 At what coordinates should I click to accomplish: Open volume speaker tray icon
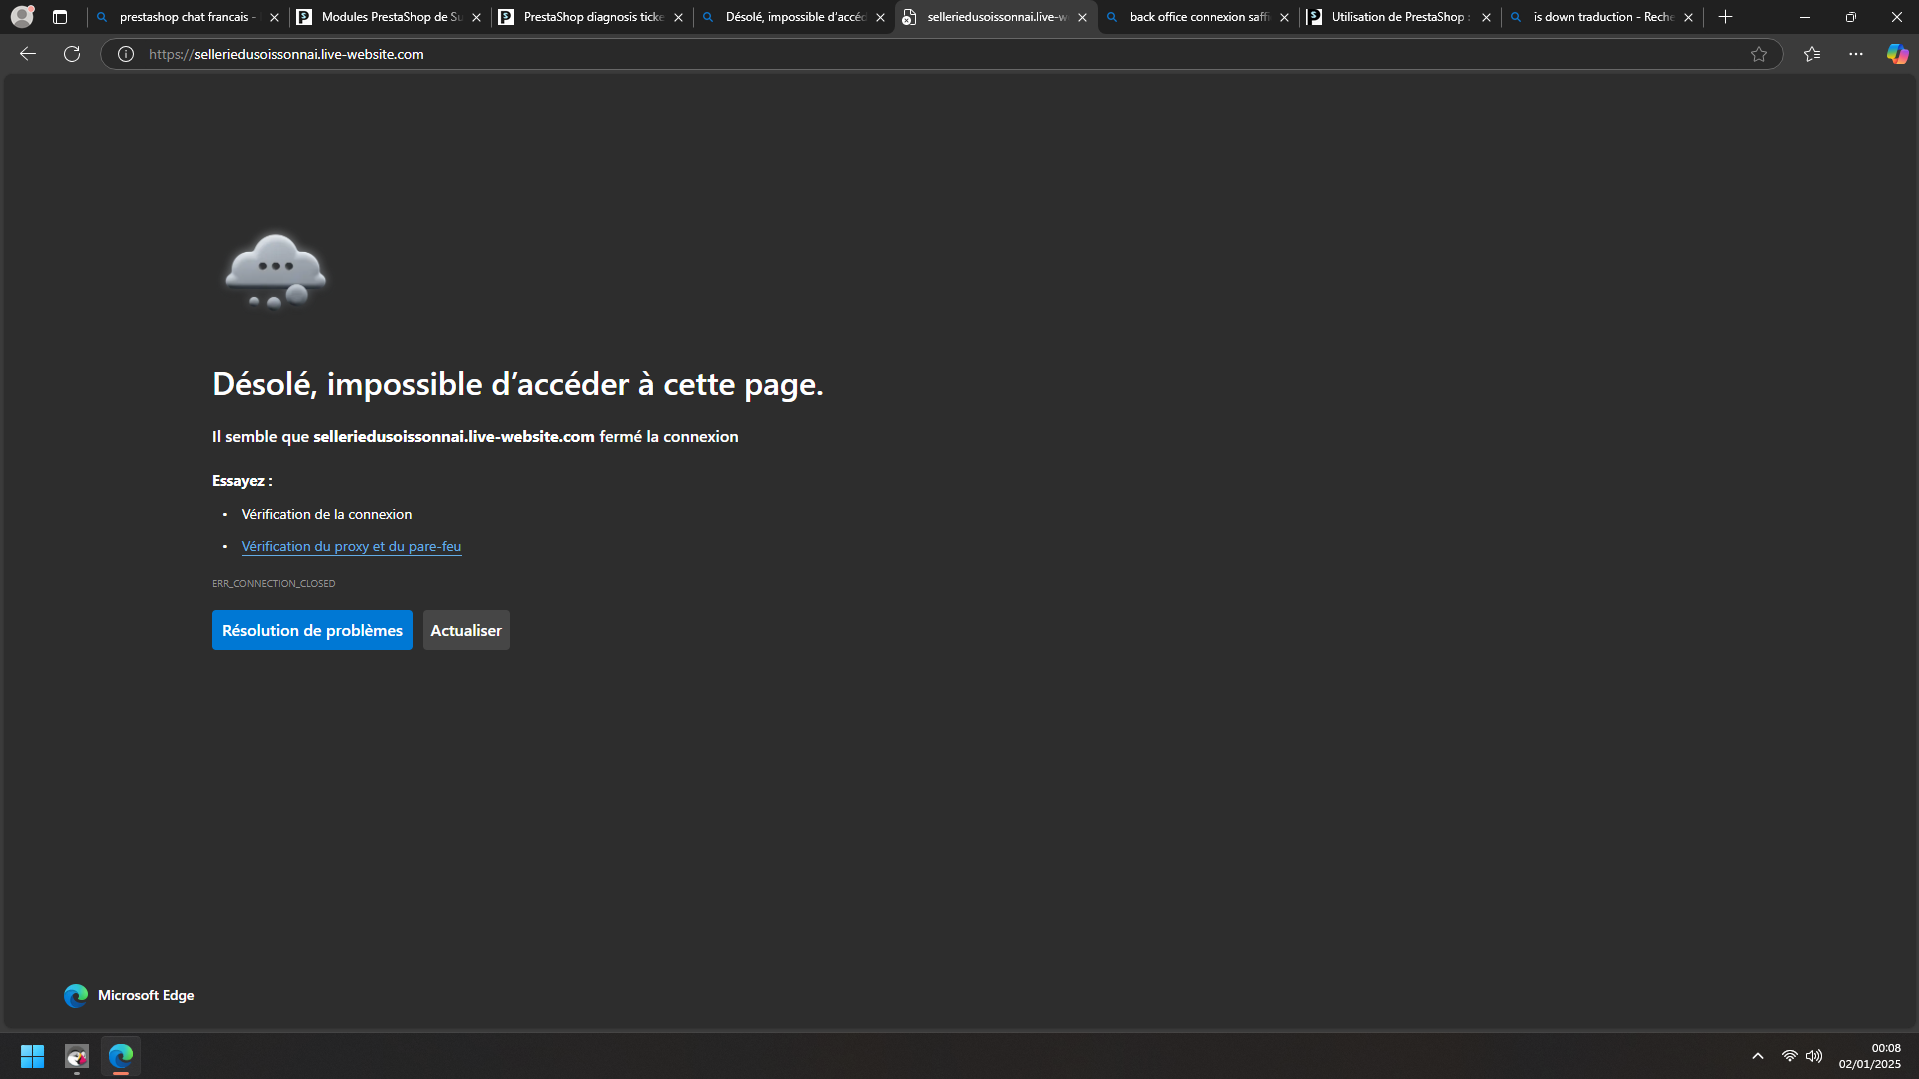[1814, 1056]
